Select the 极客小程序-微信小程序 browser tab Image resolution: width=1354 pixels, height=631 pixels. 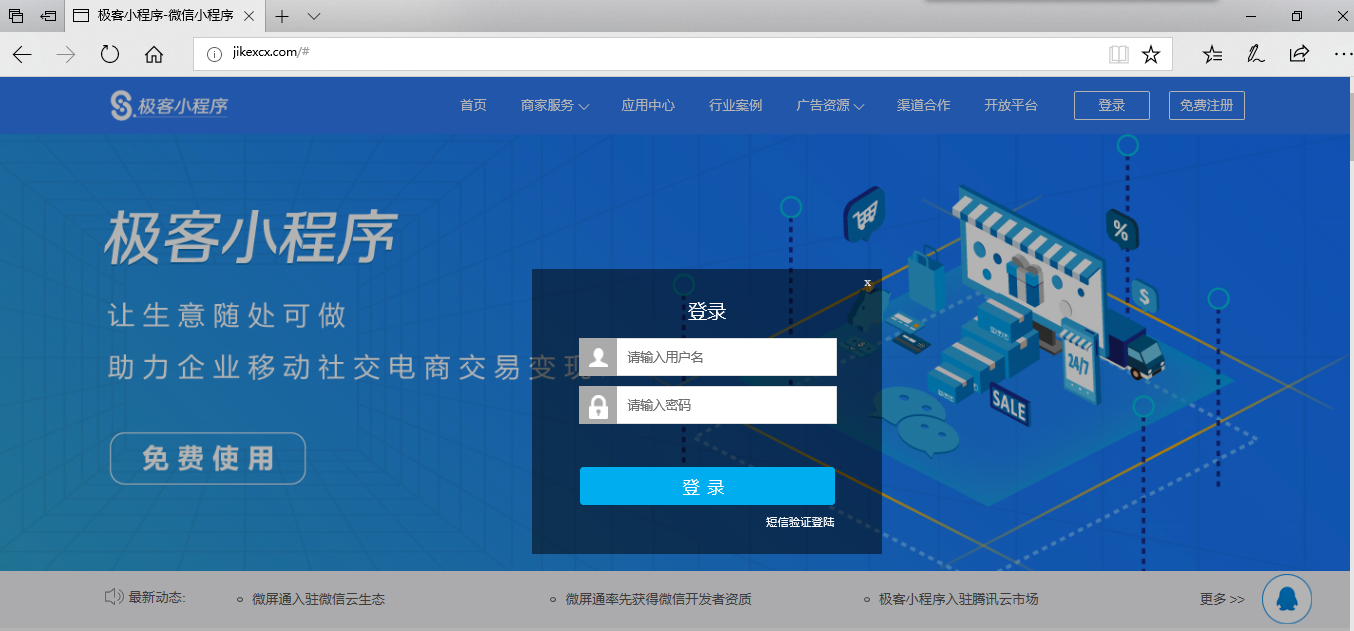click(x=166, y=16)
